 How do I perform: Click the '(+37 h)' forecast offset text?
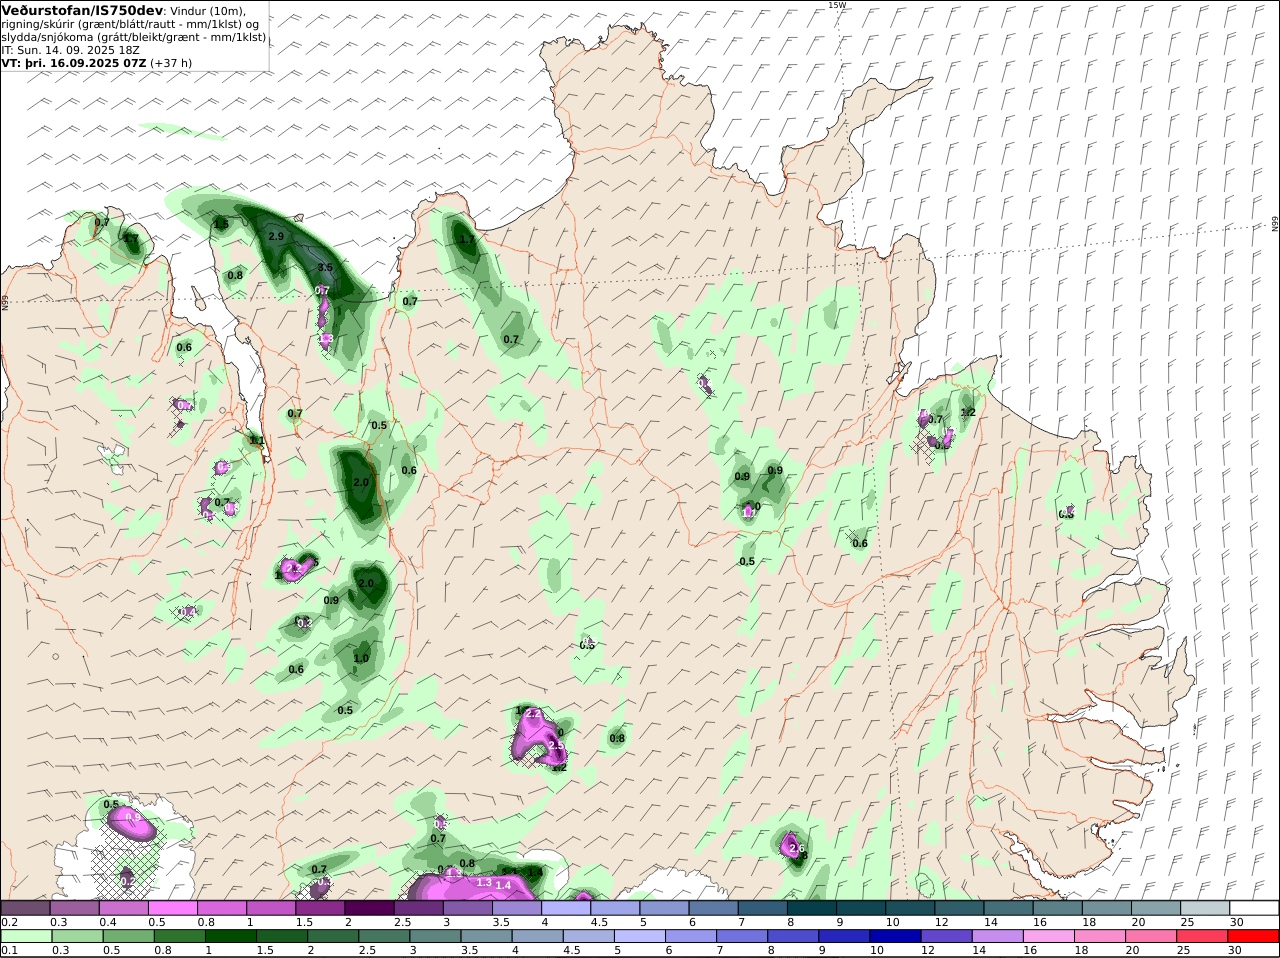click(x=171, y=63)
